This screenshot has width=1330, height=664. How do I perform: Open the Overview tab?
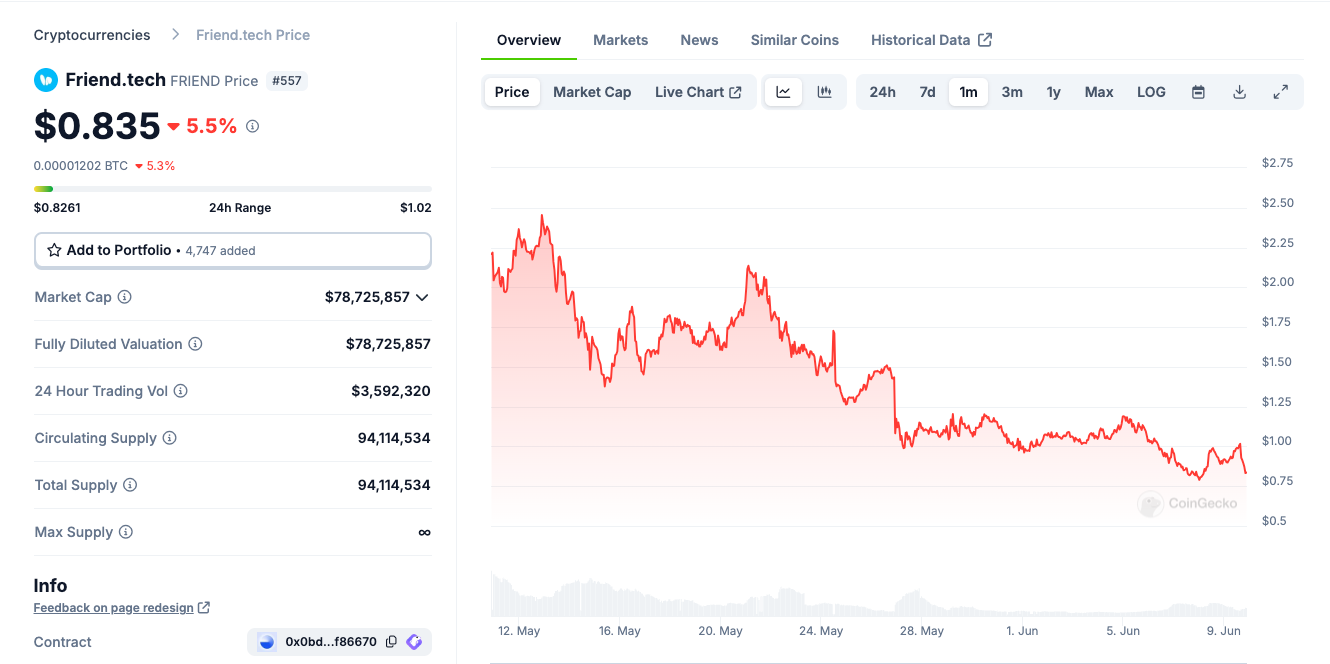tap(529, 40)
